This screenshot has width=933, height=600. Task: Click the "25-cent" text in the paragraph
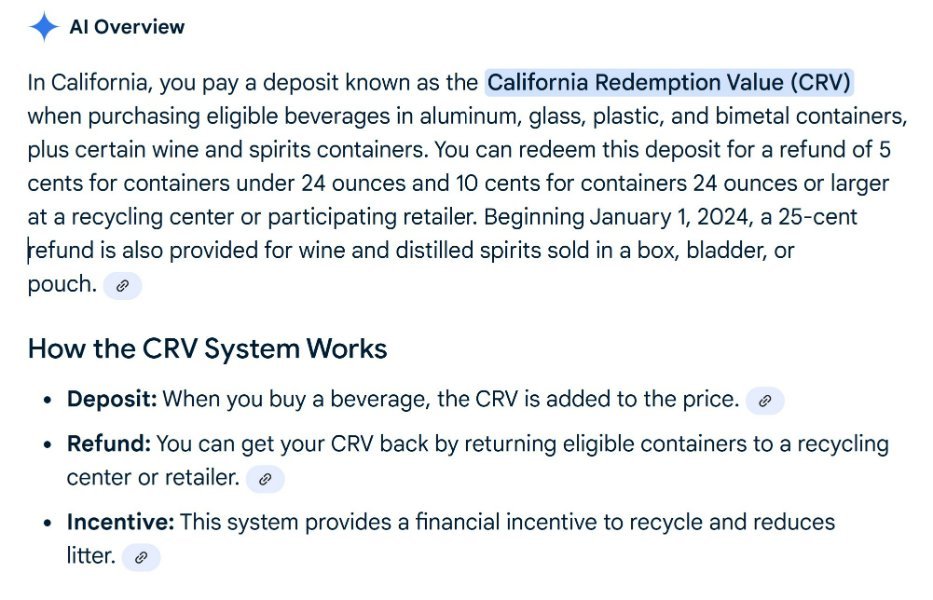coord(820,217)
